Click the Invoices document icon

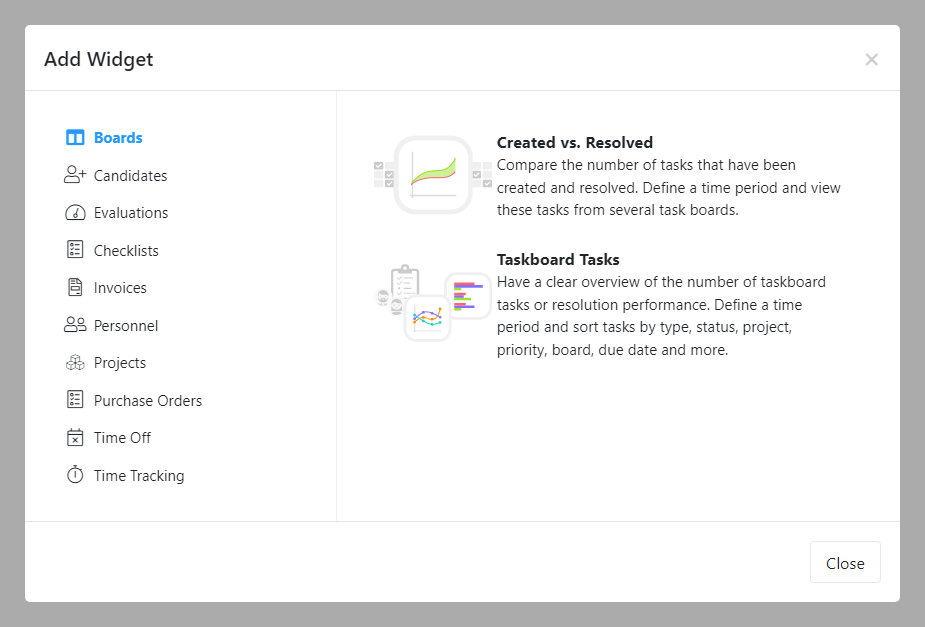tap(75, 288)
